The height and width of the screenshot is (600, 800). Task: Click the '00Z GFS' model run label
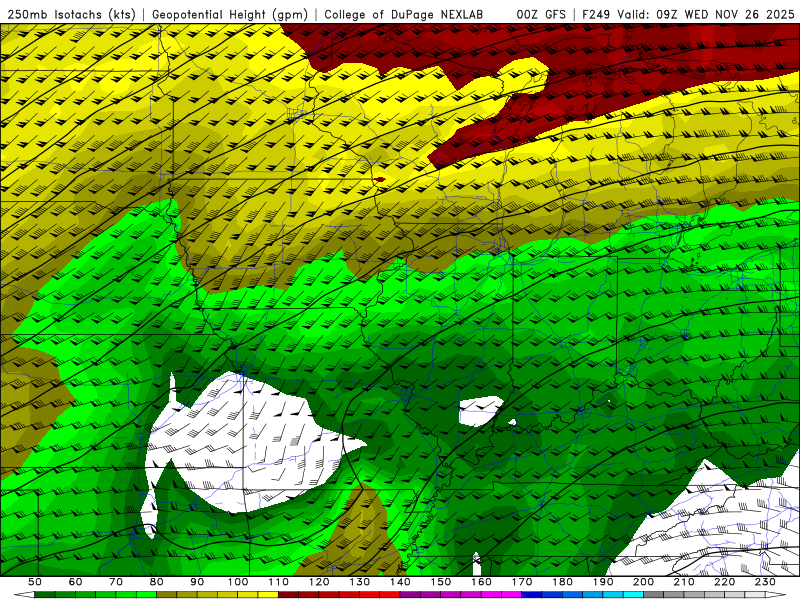point(541,15)
